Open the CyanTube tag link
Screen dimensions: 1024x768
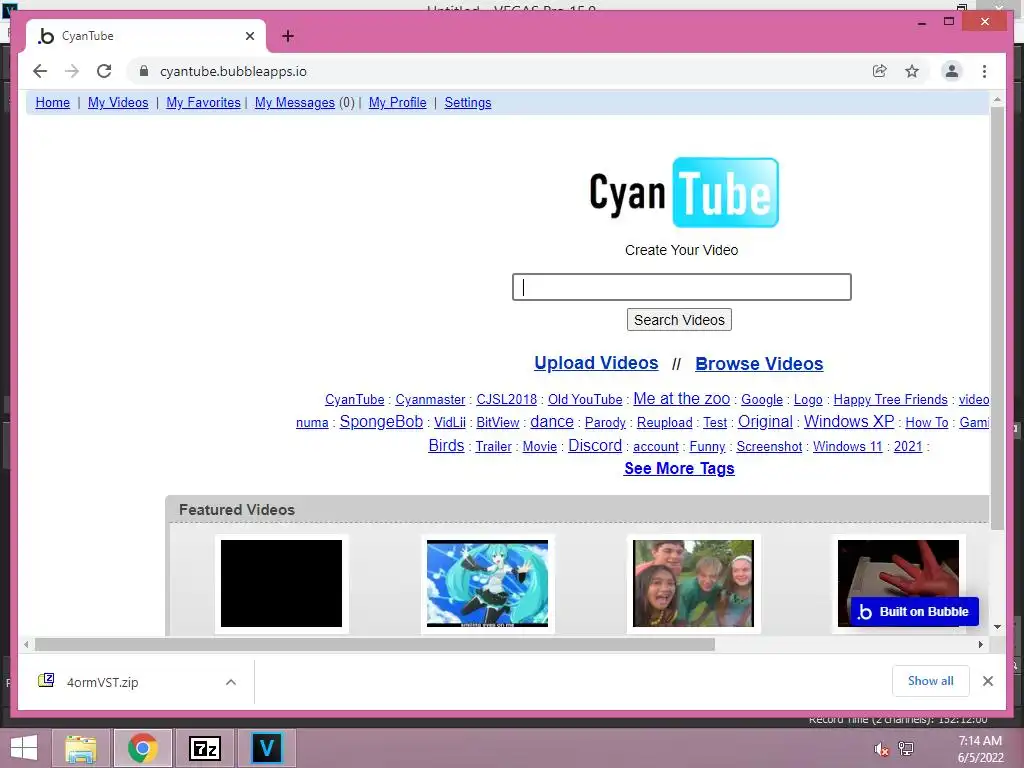coord(355,399)
